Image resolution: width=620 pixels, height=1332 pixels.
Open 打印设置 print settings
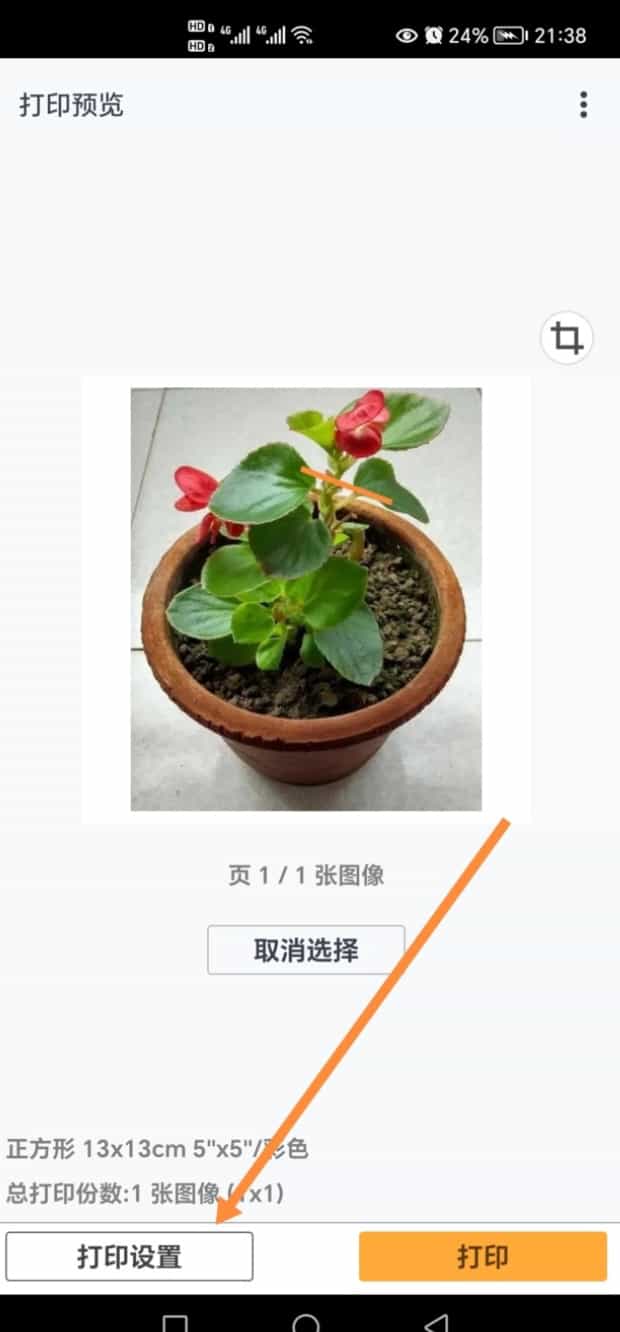[x=129, y=1256]
